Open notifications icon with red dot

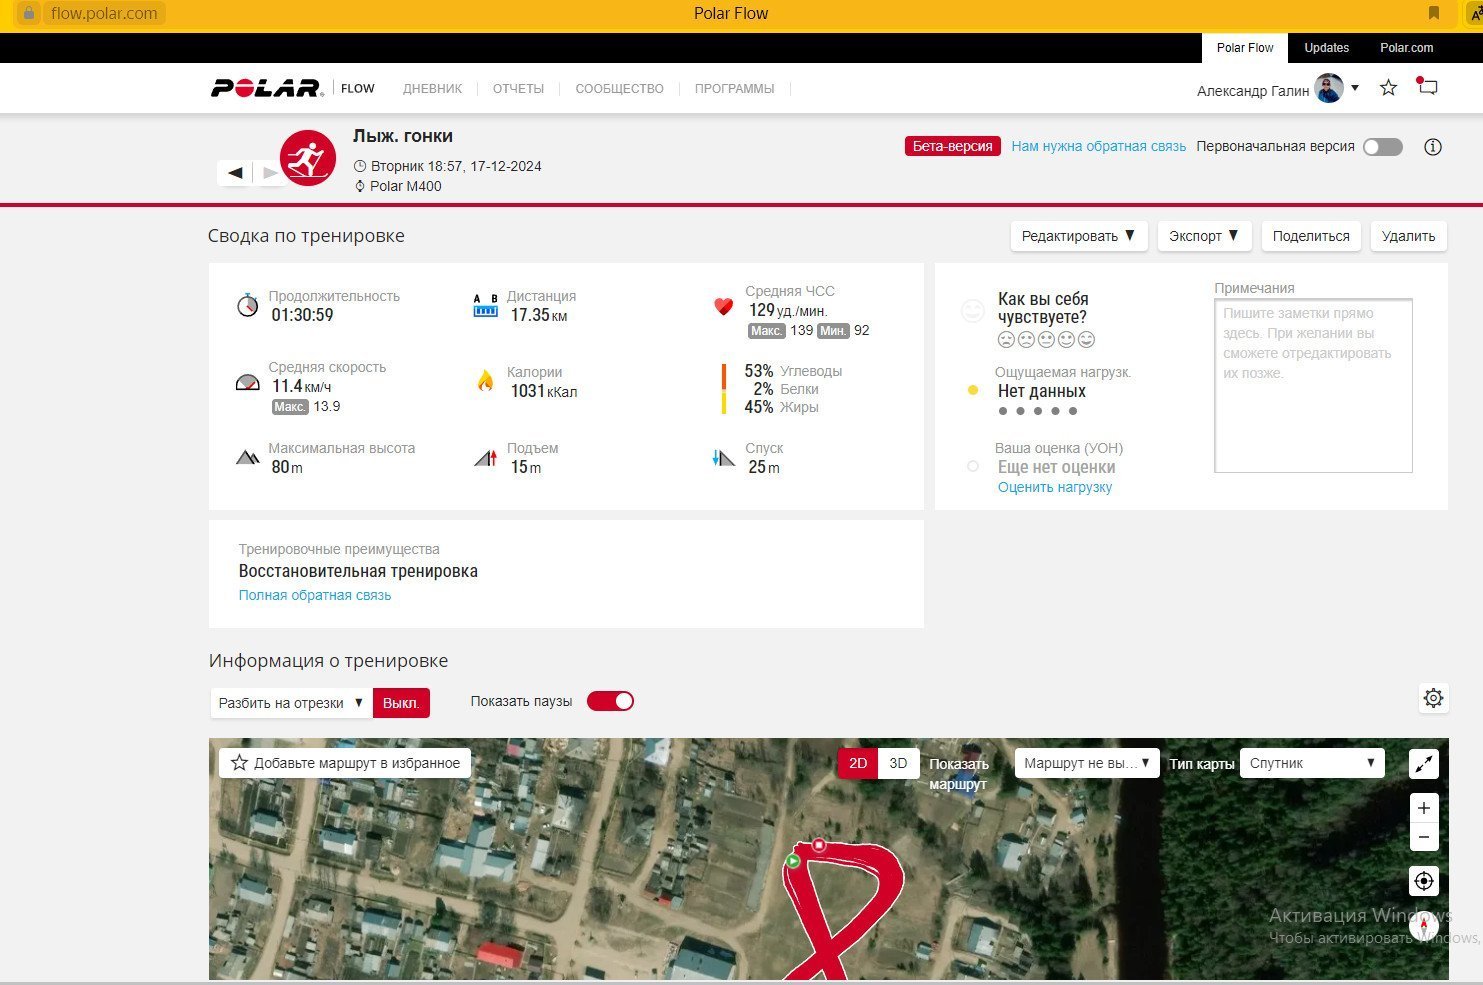point(1427,86)
